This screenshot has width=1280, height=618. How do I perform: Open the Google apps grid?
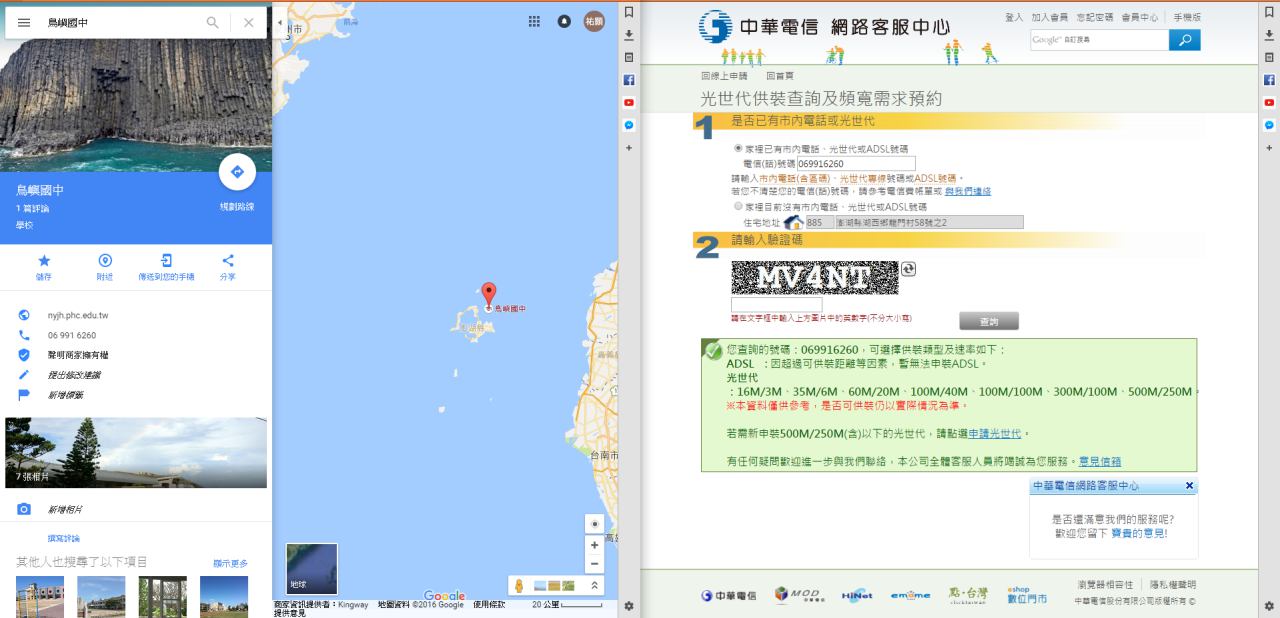pos(534,21)
